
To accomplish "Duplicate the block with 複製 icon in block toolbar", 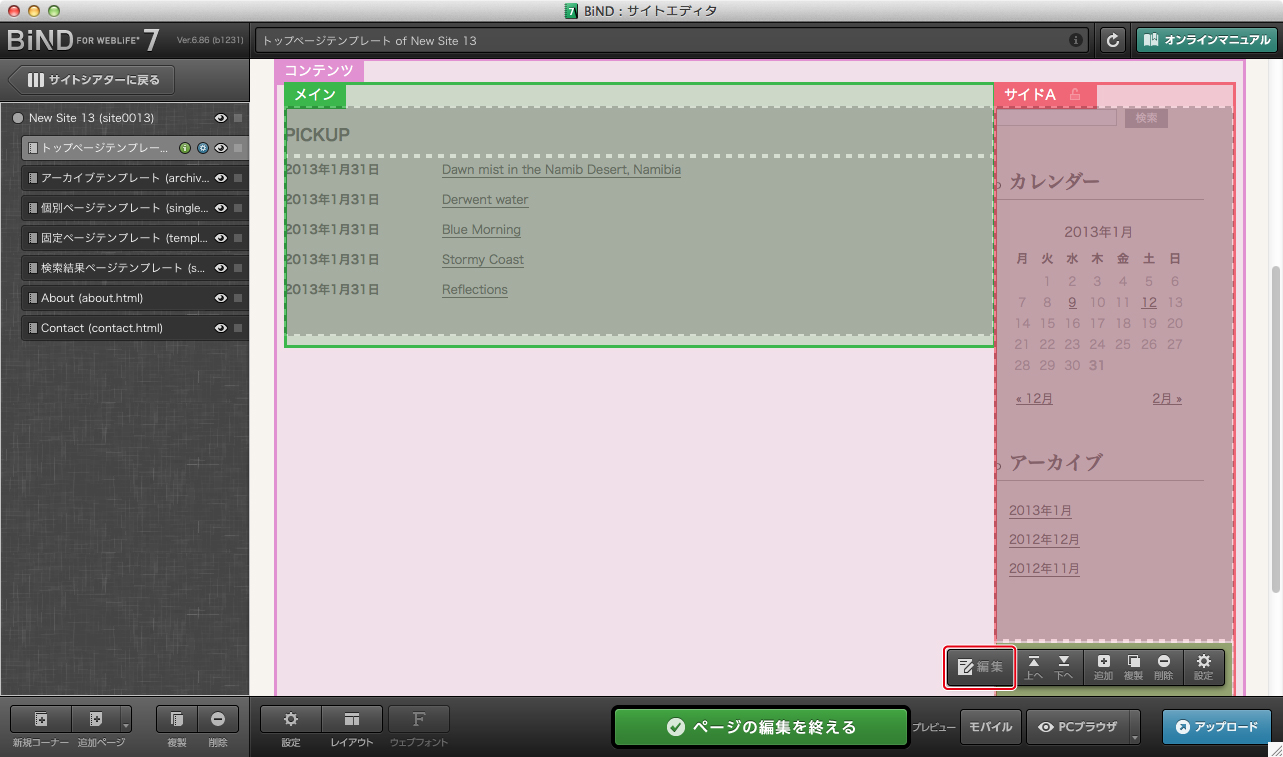I will click(1134, 667).
